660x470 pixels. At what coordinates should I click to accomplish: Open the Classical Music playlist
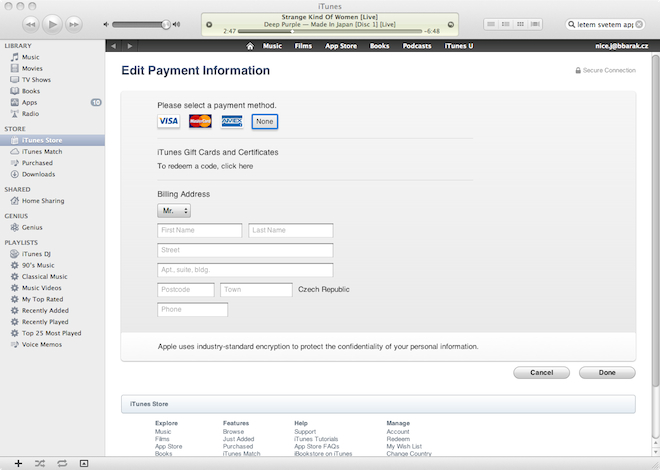(52, 276)
